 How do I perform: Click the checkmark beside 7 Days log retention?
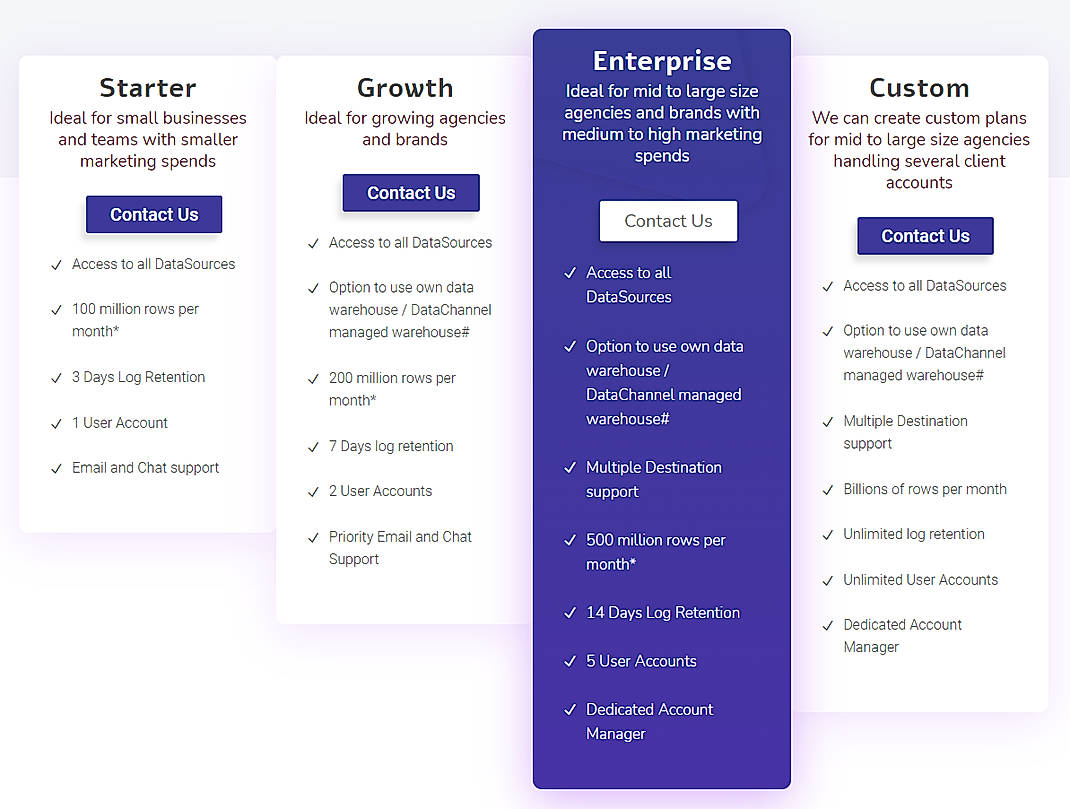[313, 446]
